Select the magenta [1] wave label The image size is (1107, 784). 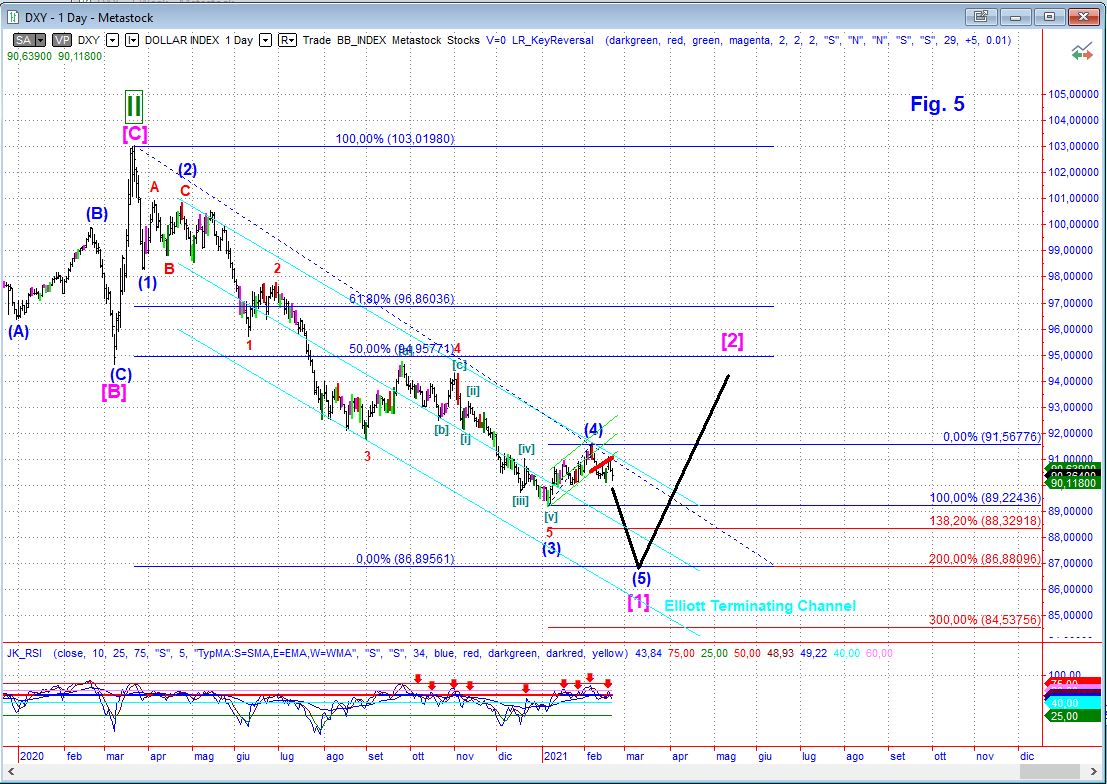[x=638, y=602]
